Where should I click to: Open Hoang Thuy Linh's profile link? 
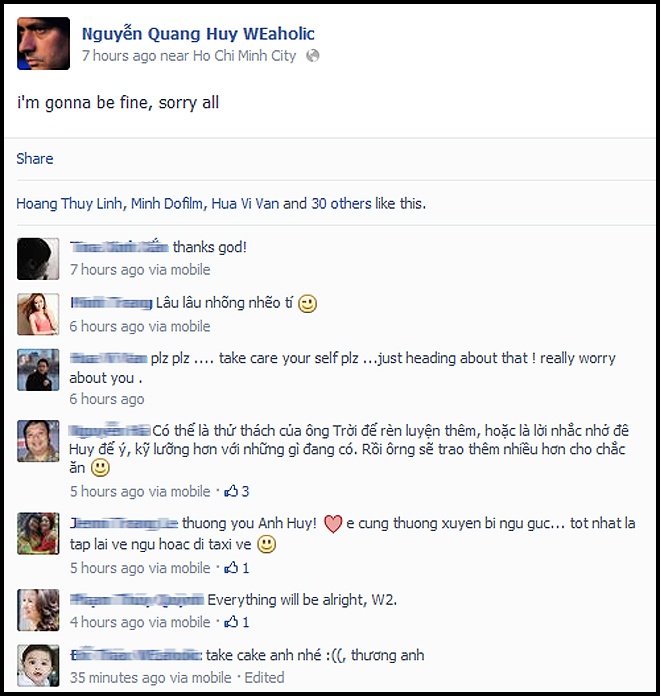tap(69, 203)
